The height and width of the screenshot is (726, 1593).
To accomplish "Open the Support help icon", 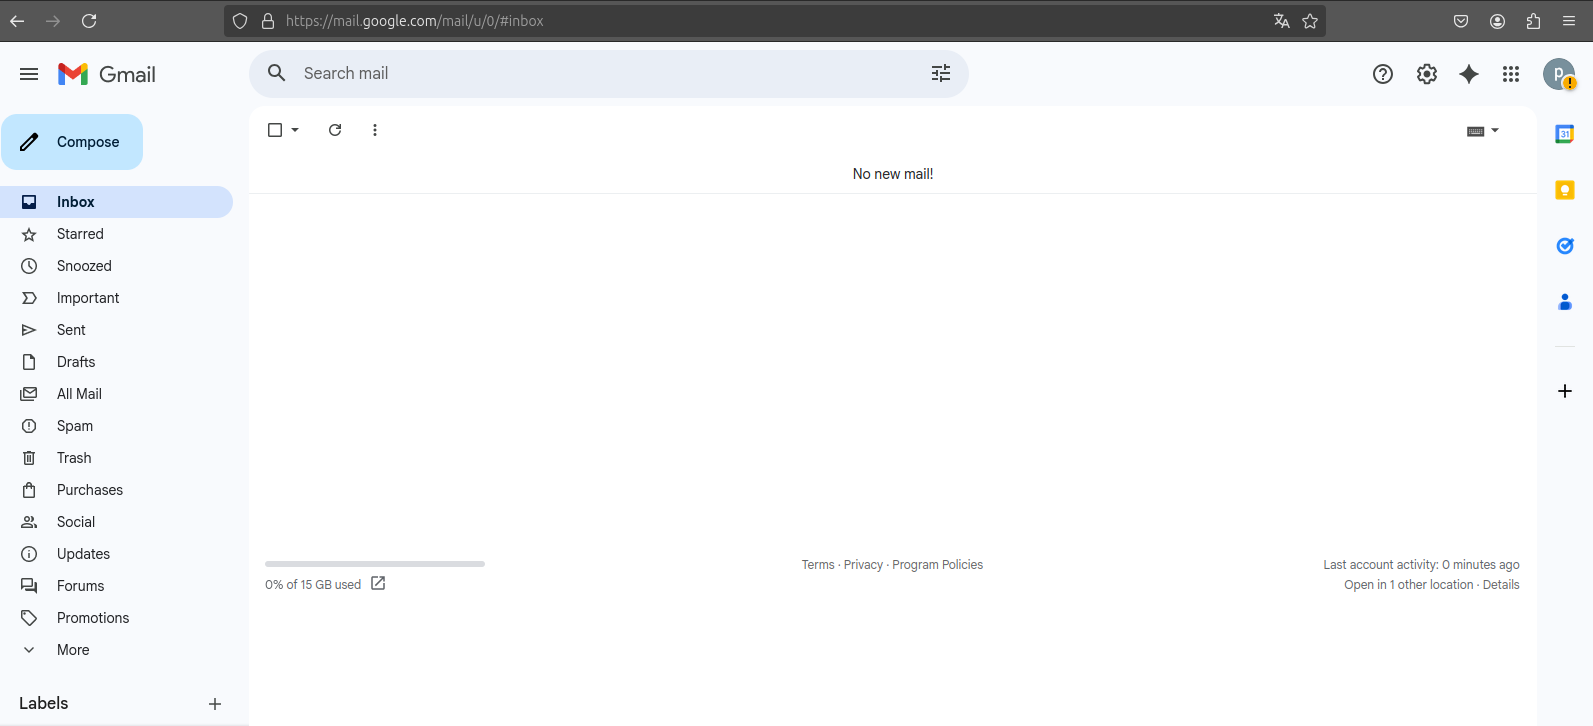I will 1383,74.
